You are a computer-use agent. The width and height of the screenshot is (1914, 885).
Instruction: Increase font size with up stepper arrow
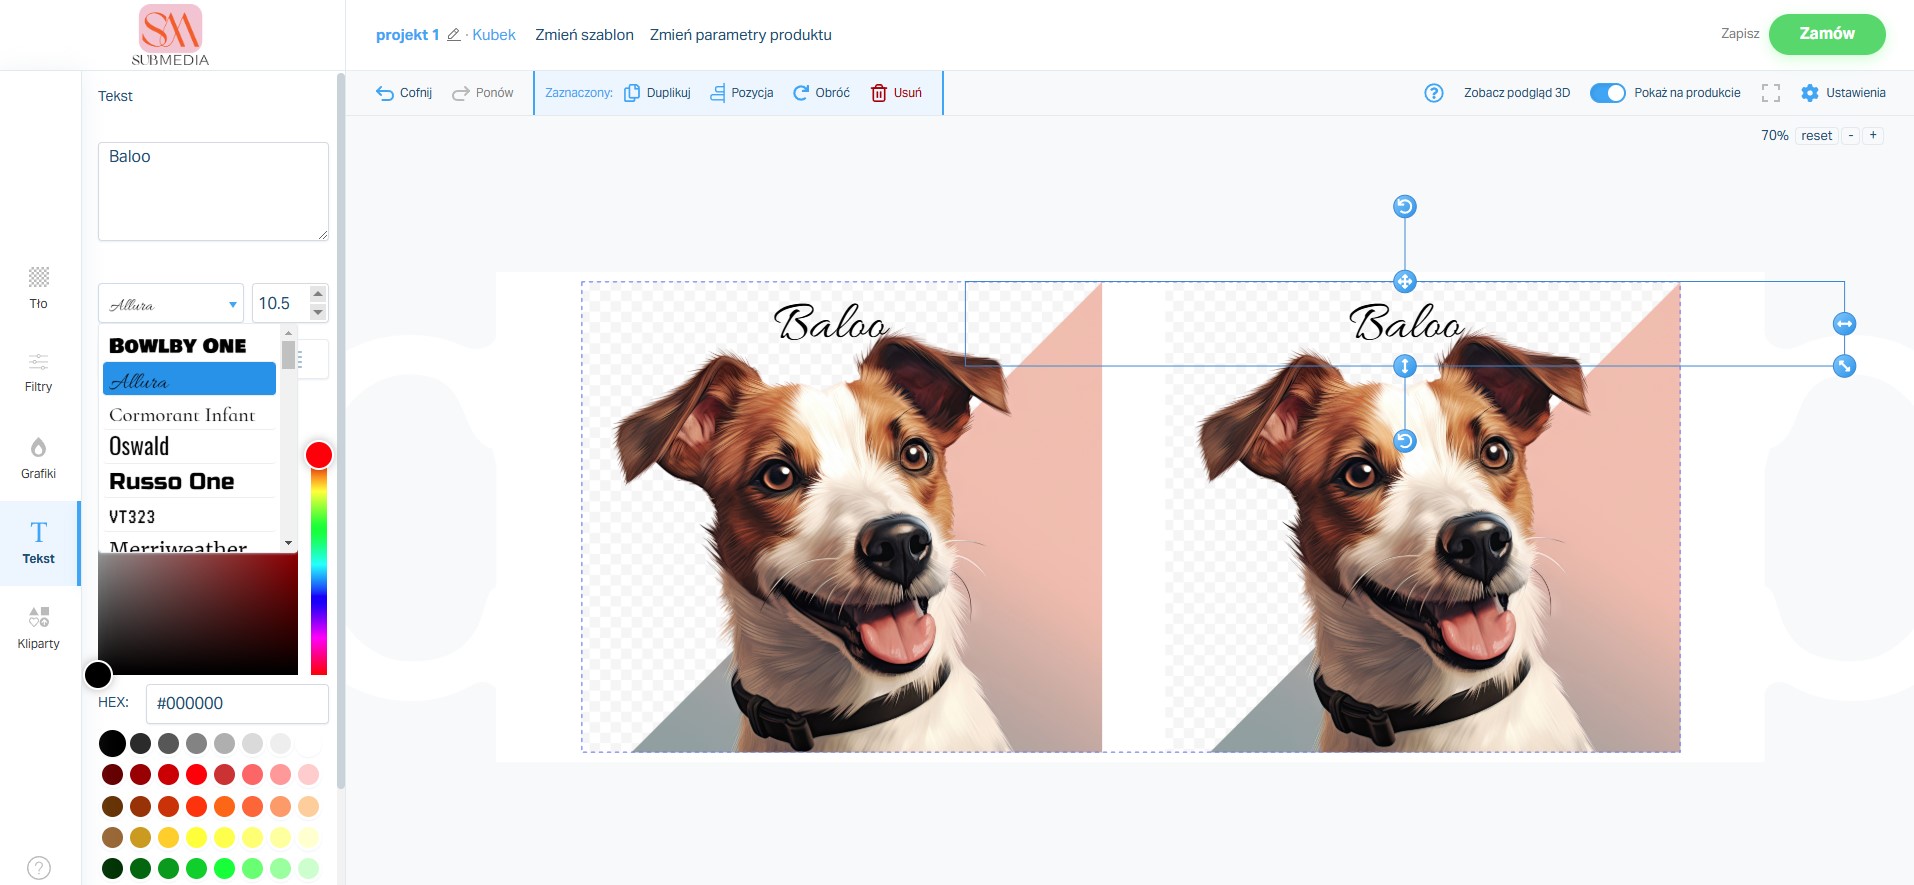click(318, 294)
